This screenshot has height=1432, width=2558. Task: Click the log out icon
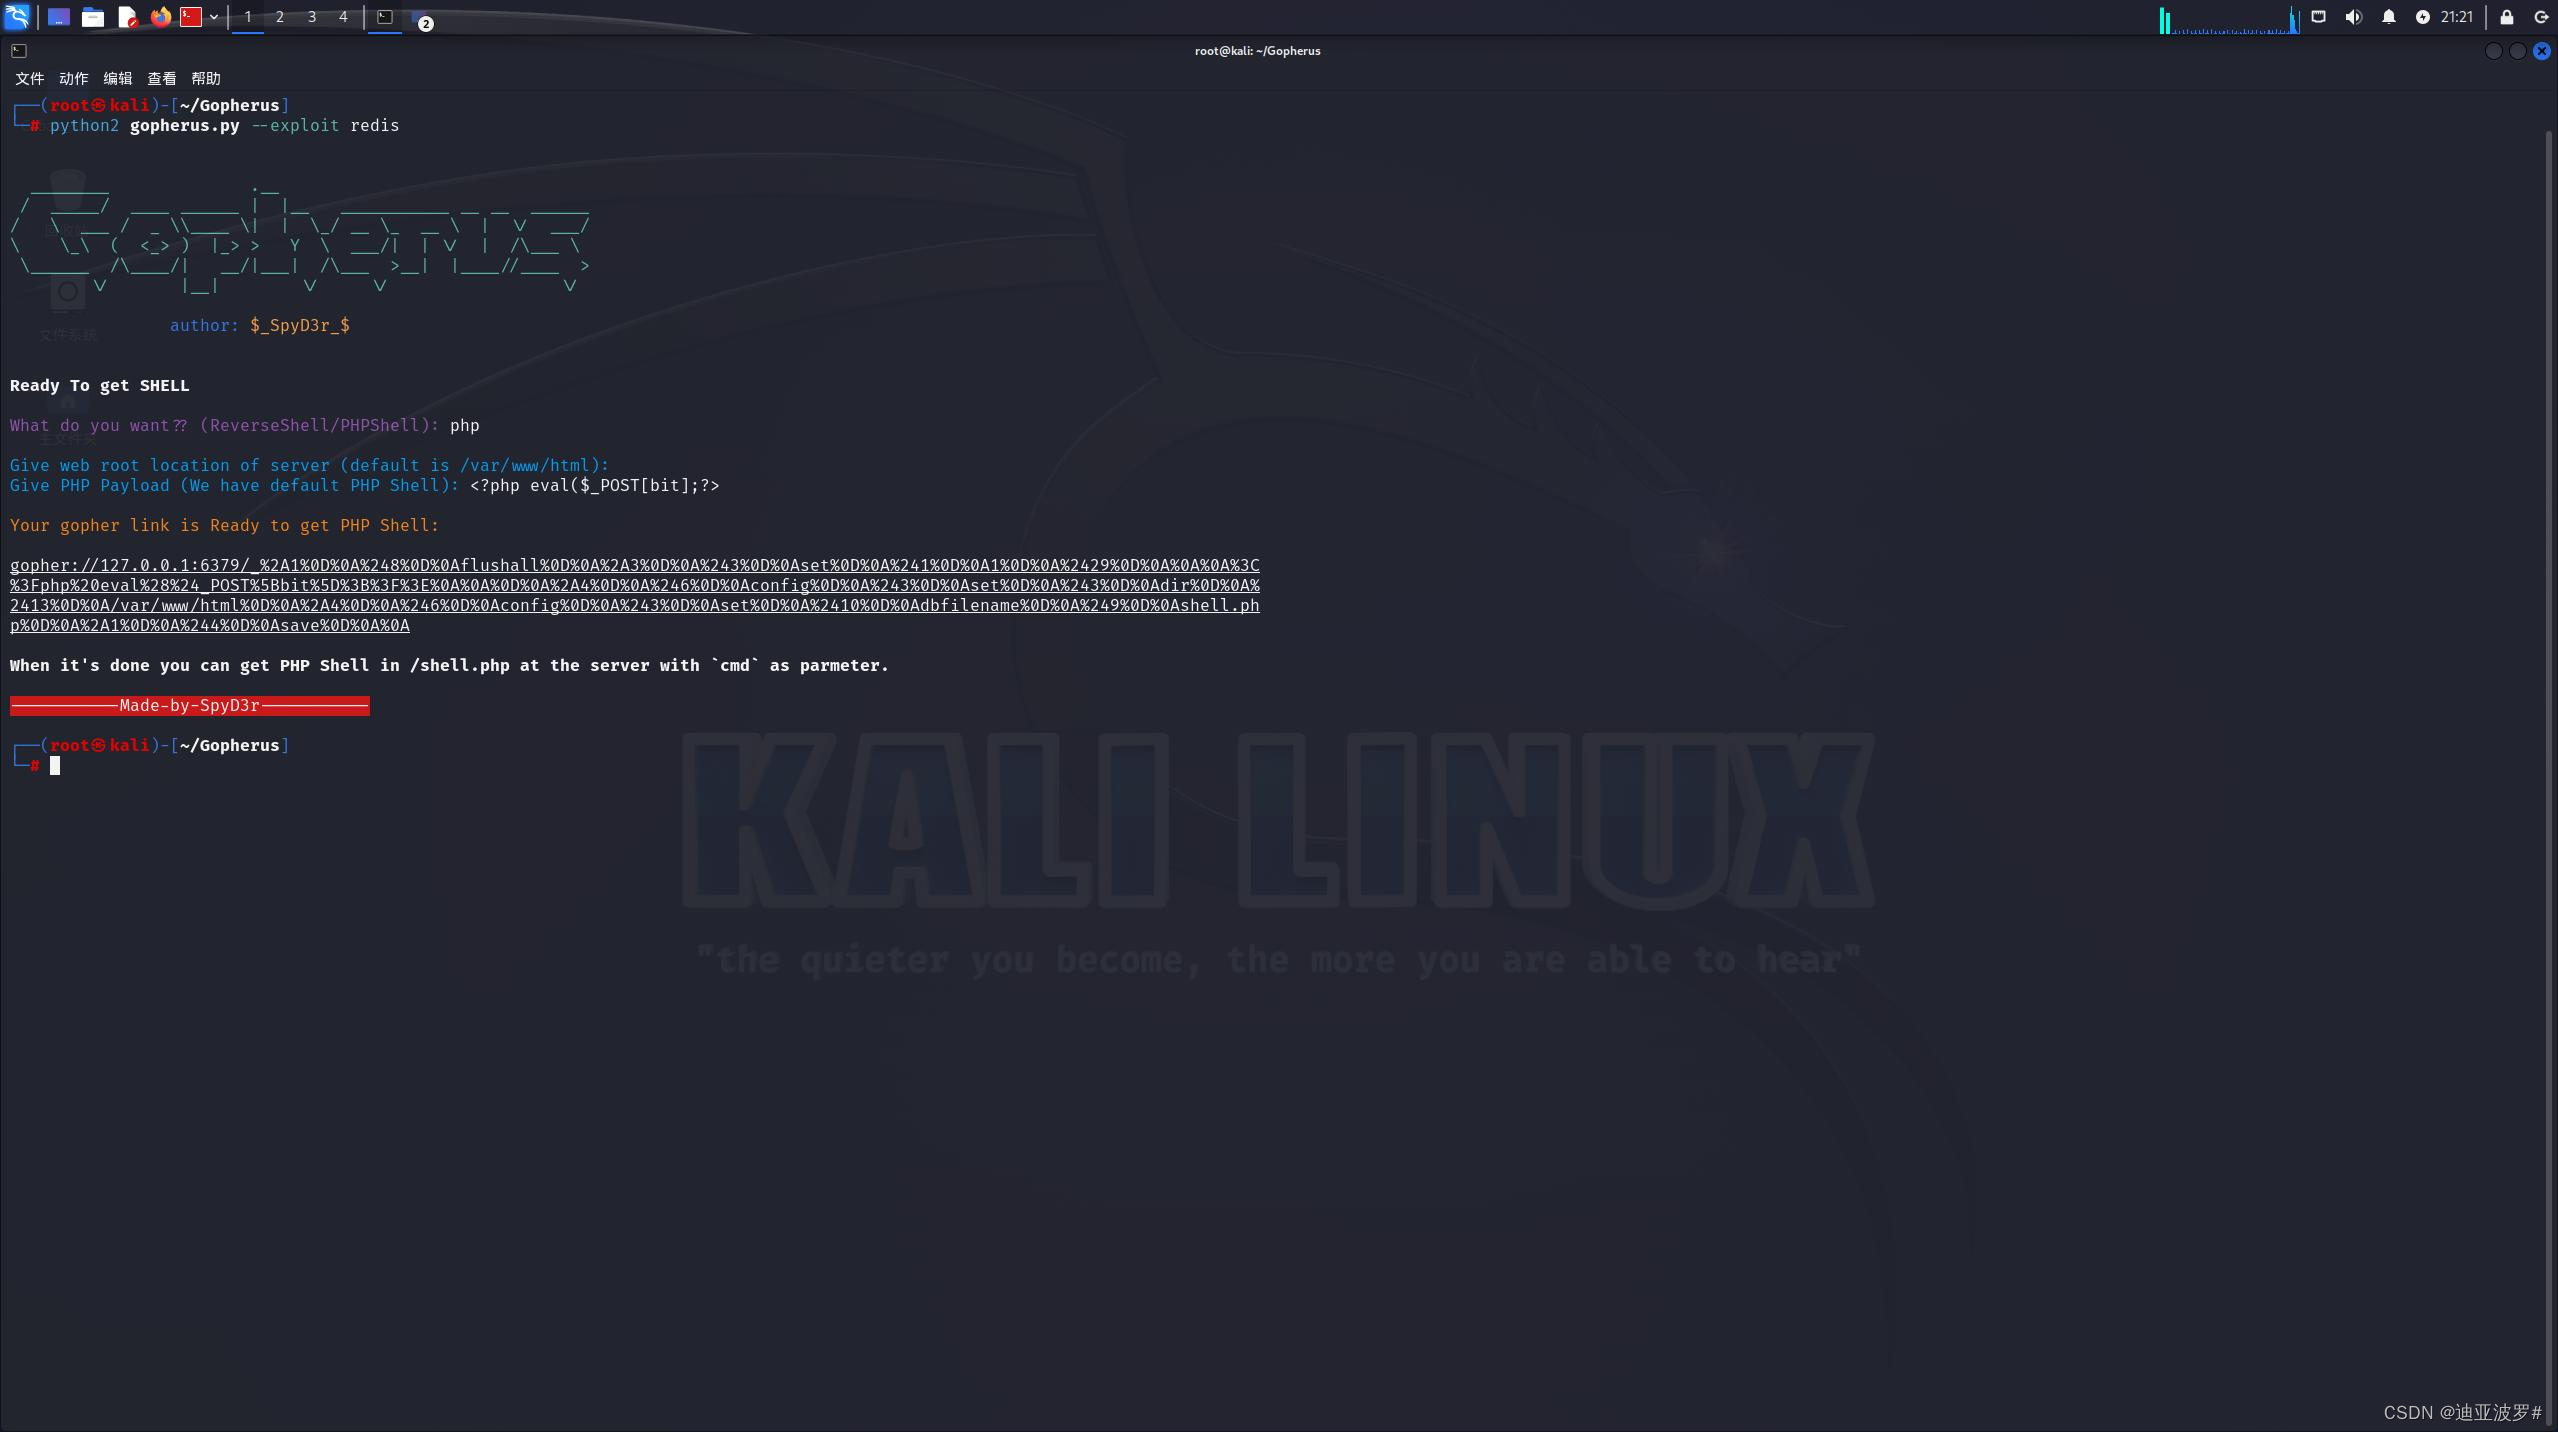tap(2540, 17)
